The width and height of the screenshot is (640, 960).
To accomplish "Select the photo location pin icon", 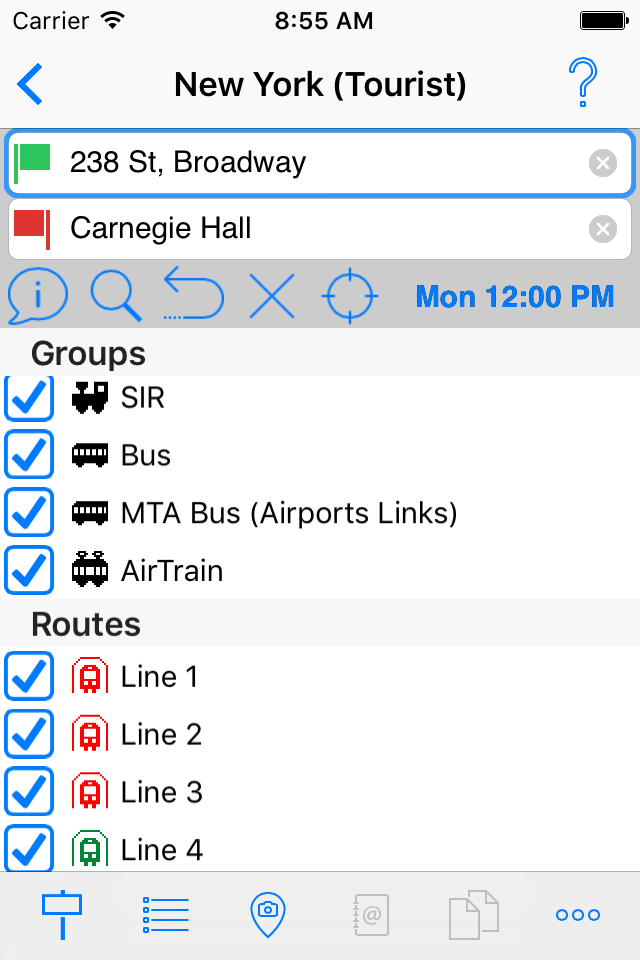I will [267, 914].
